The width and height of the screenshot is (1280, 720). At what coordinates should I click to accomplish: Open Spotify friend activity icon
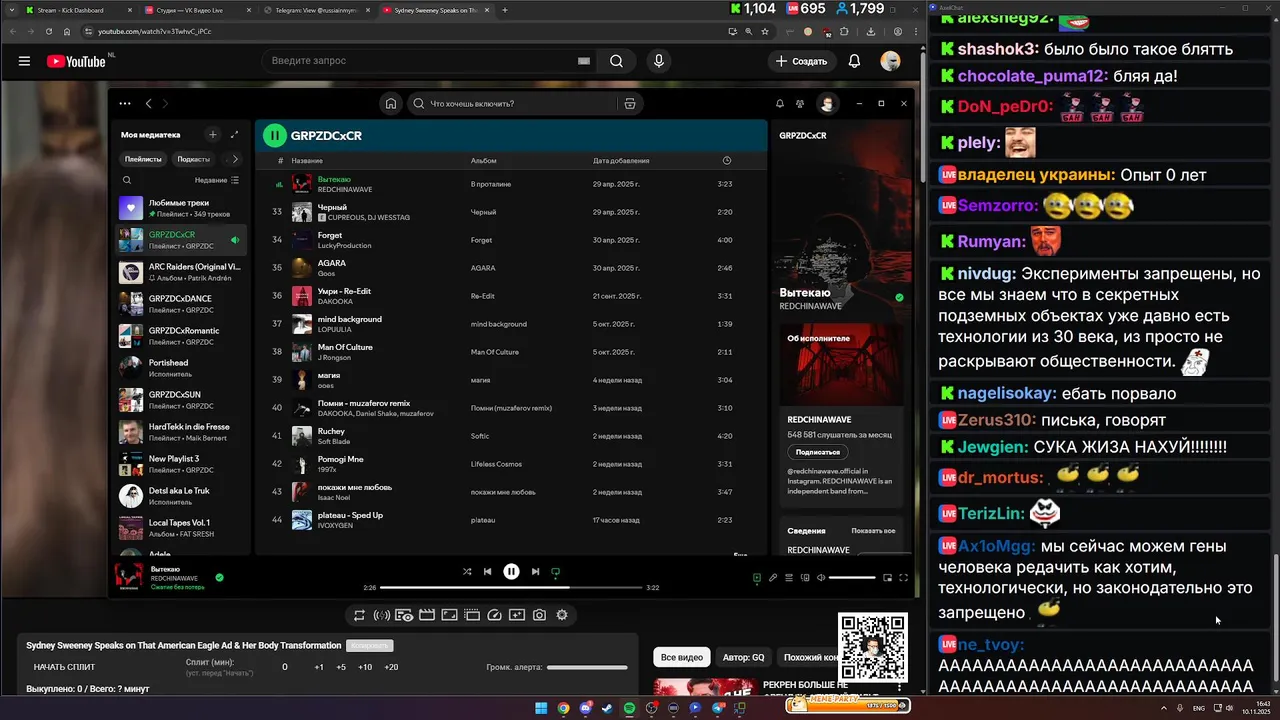800,103
